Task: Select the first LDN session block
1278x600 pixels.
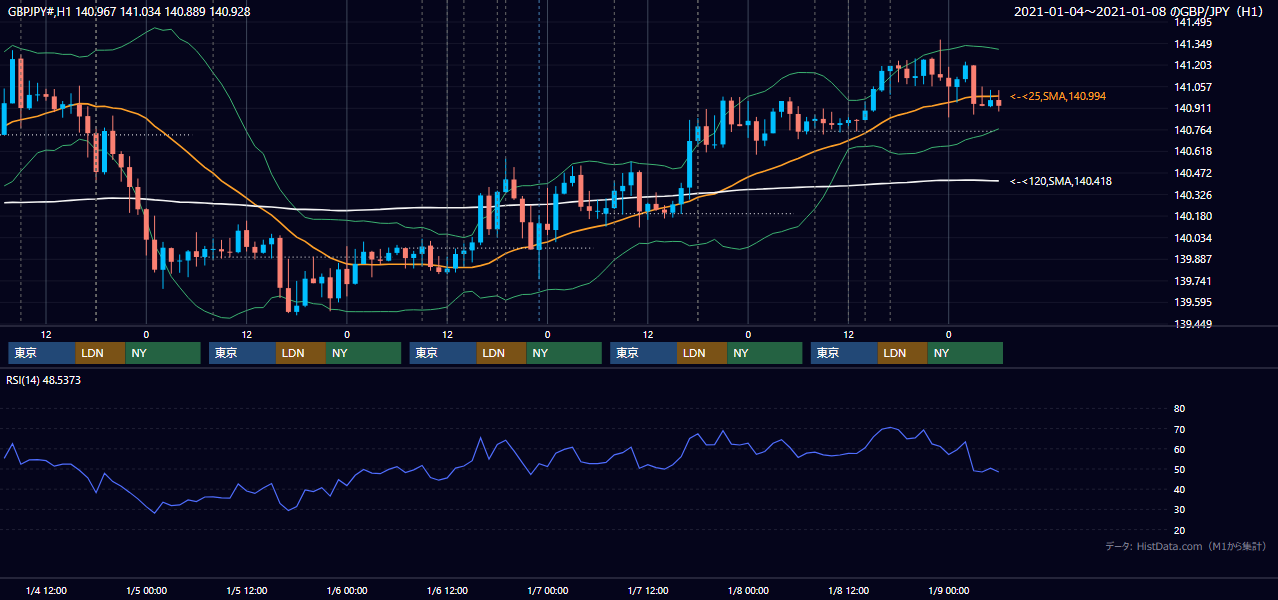Action: click(100, 353)
